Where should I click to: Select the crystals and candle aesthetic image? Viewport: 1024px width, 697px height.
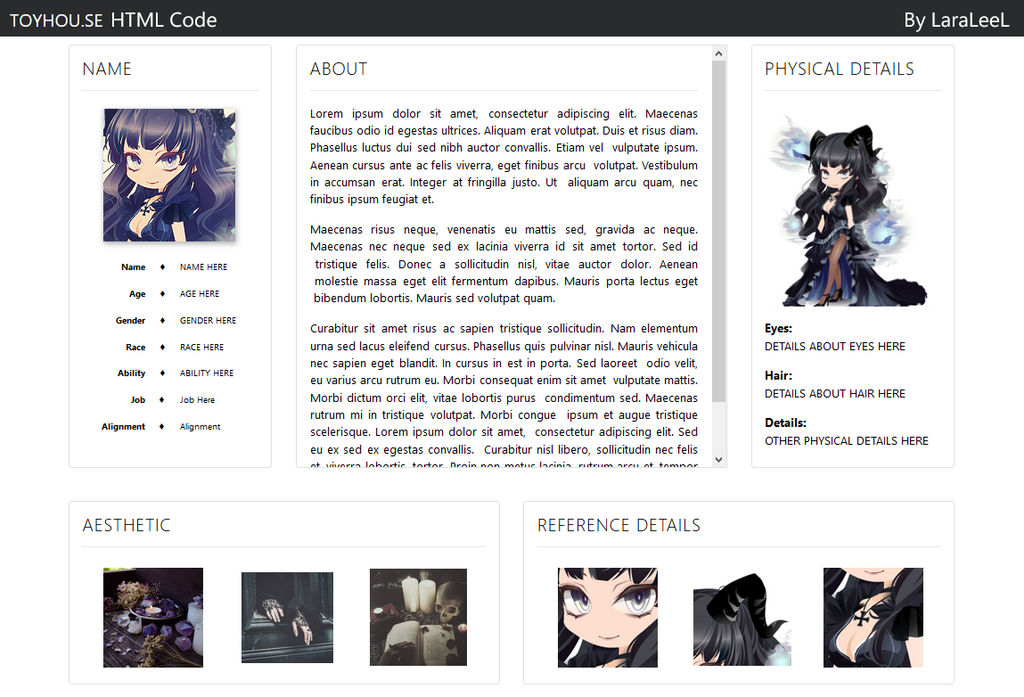coord(153,617)
